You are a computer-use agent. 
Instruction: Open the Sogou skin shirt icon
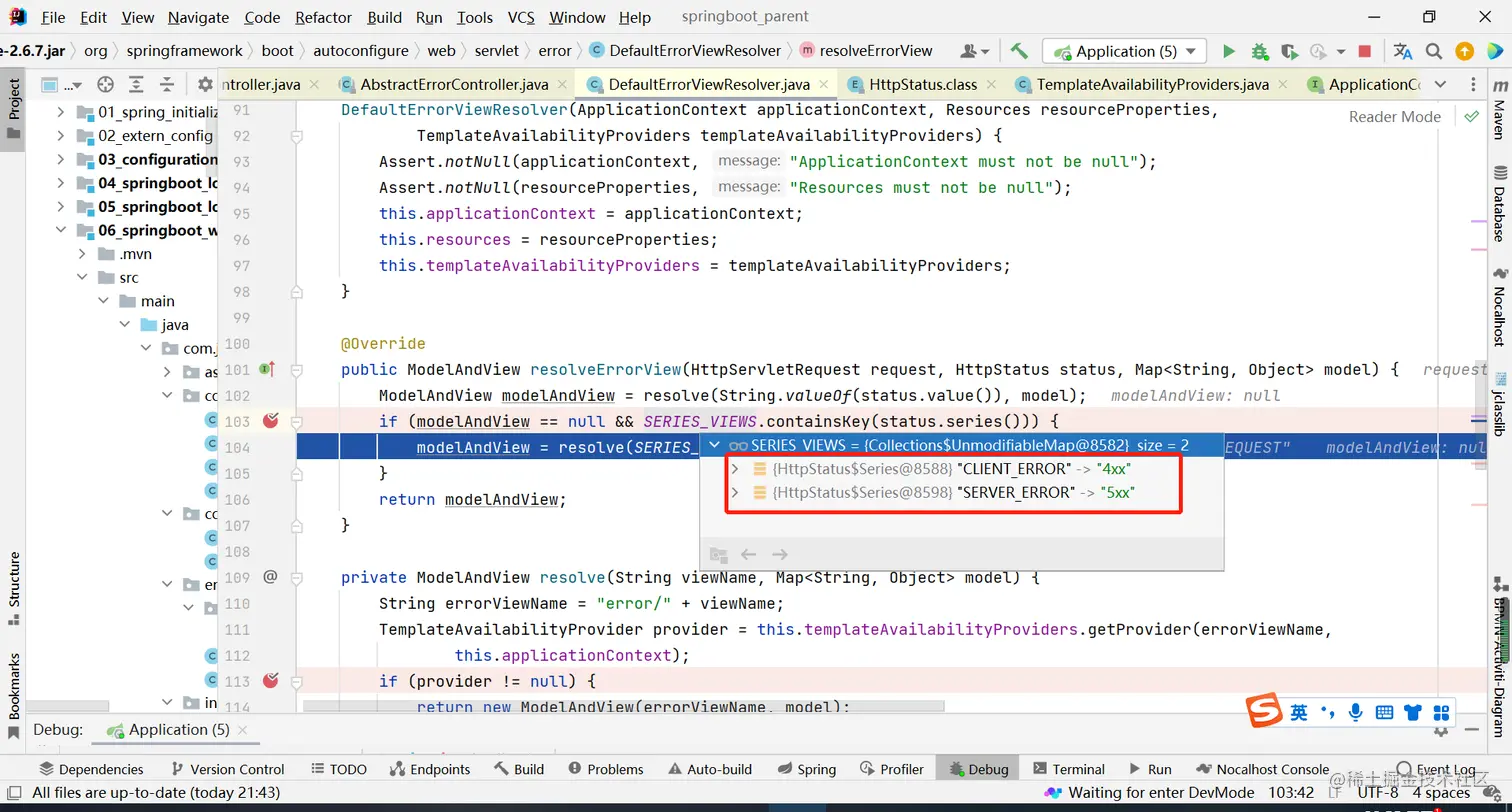click(1412, 712)
